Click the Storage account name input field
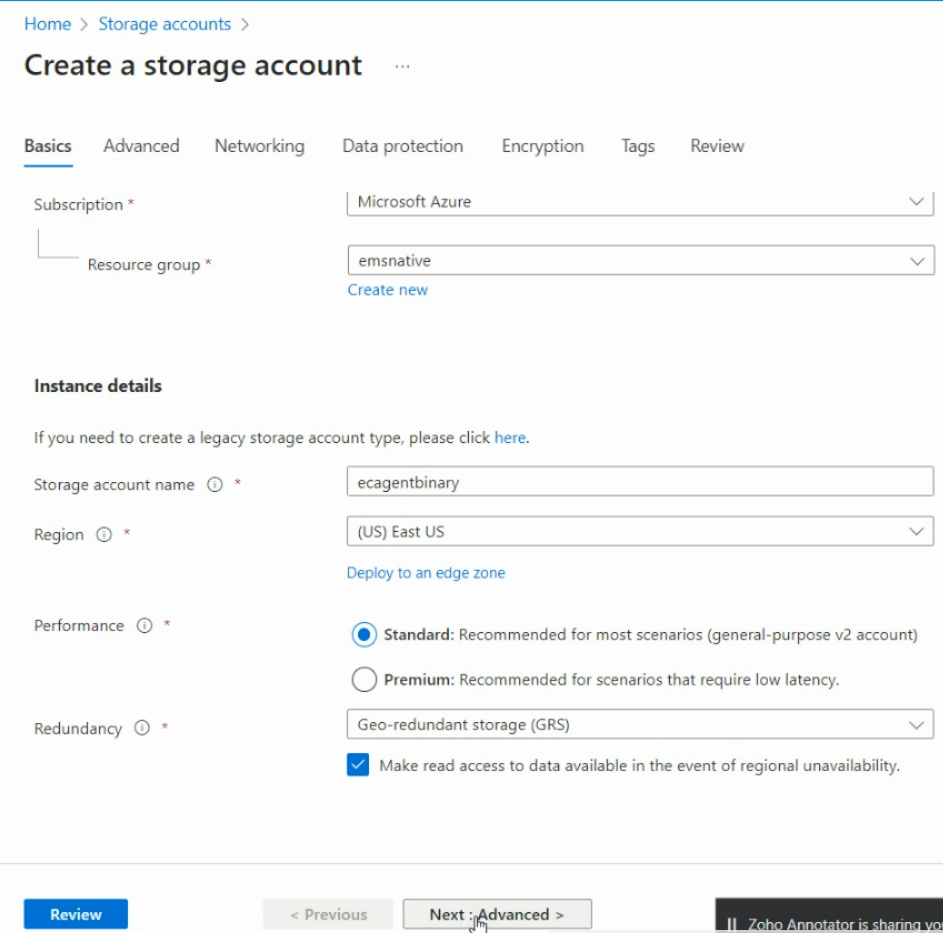Image resolution: width=943 pixels, height=933 pixels. (640, 482)
